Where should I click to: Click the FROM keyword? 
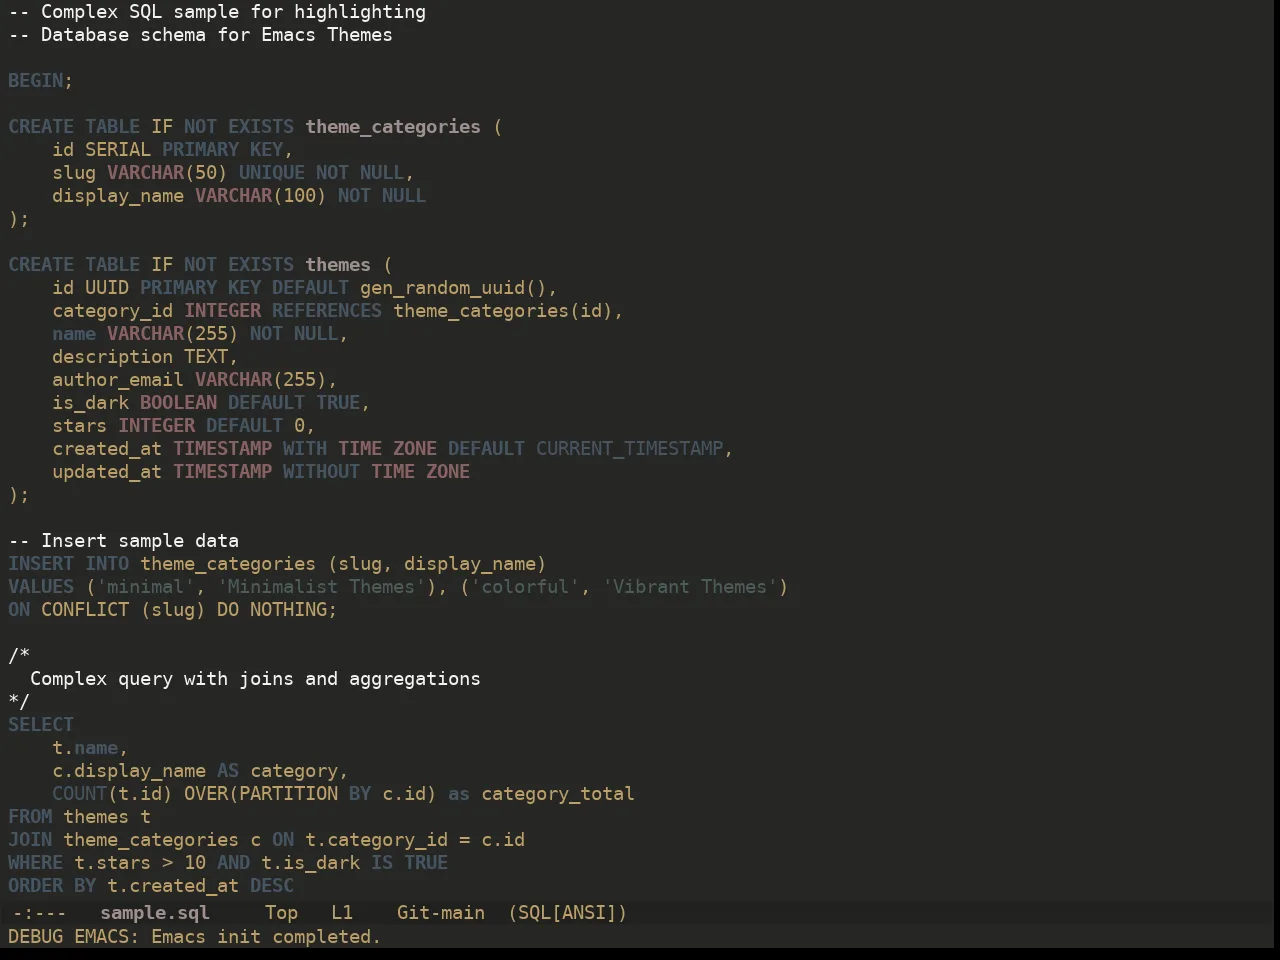pyautogui.click(x=30, y=816)
